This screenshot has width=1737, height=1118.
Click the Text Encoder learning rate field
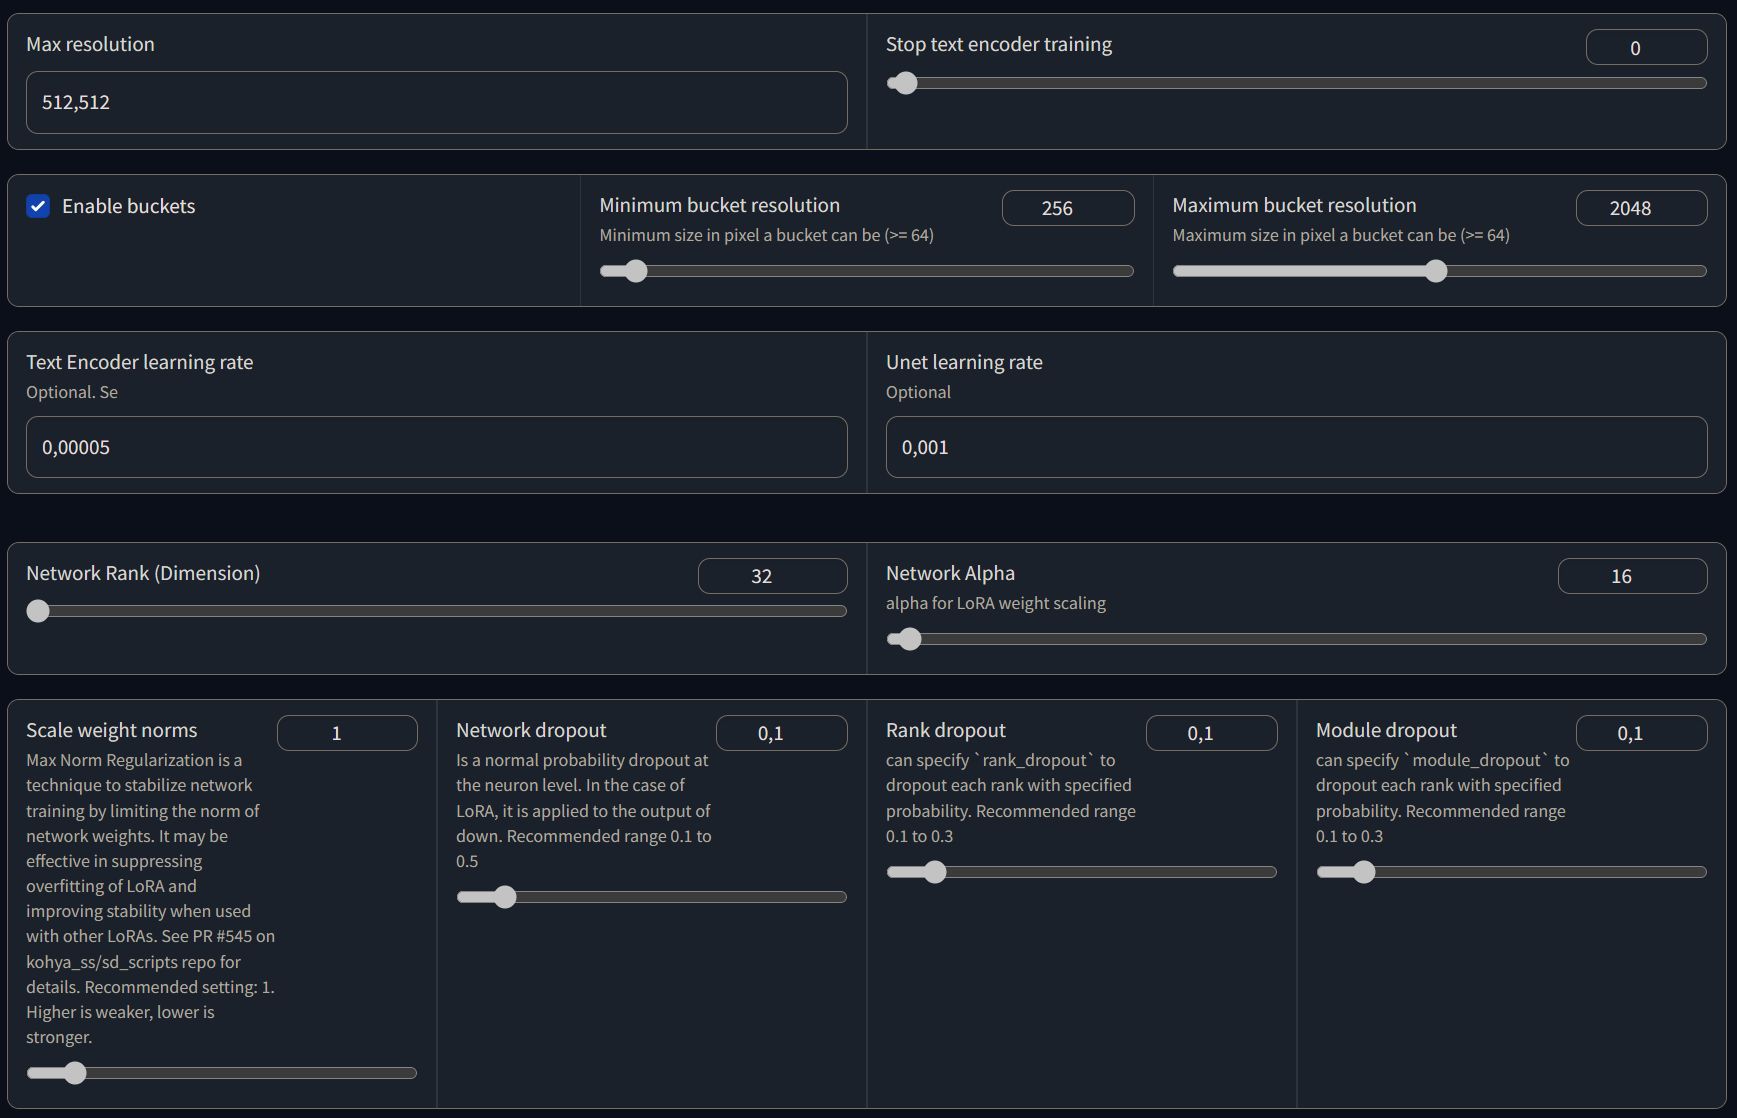436,447
